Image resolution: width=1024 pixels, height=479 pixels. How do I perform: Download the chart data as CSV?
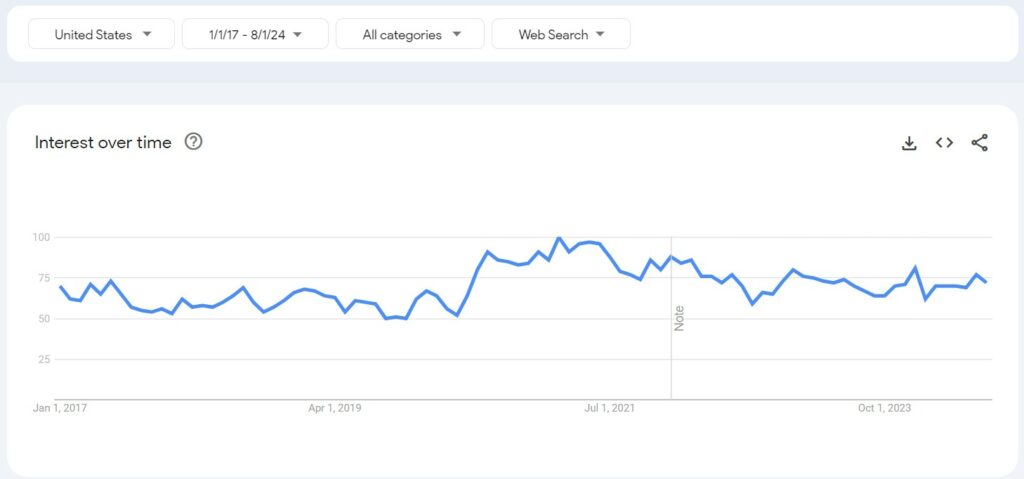(x=909, y=143)
